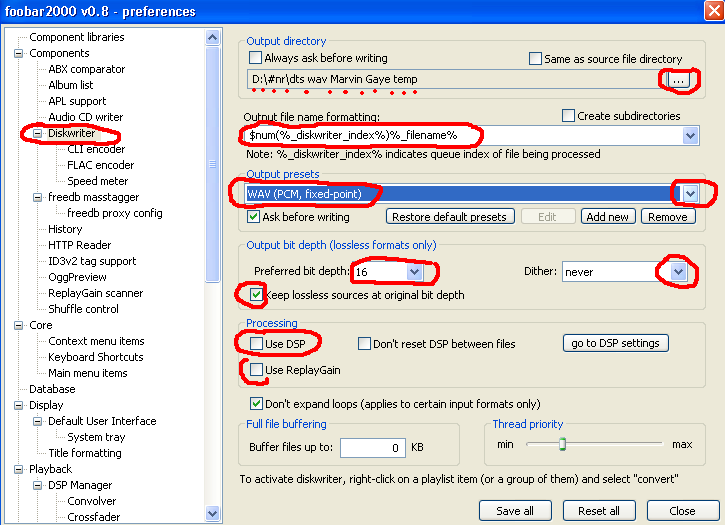Select ID3v2 tag support item
The height and width of the screenshot is (525, 725).
tap(92, 261)
